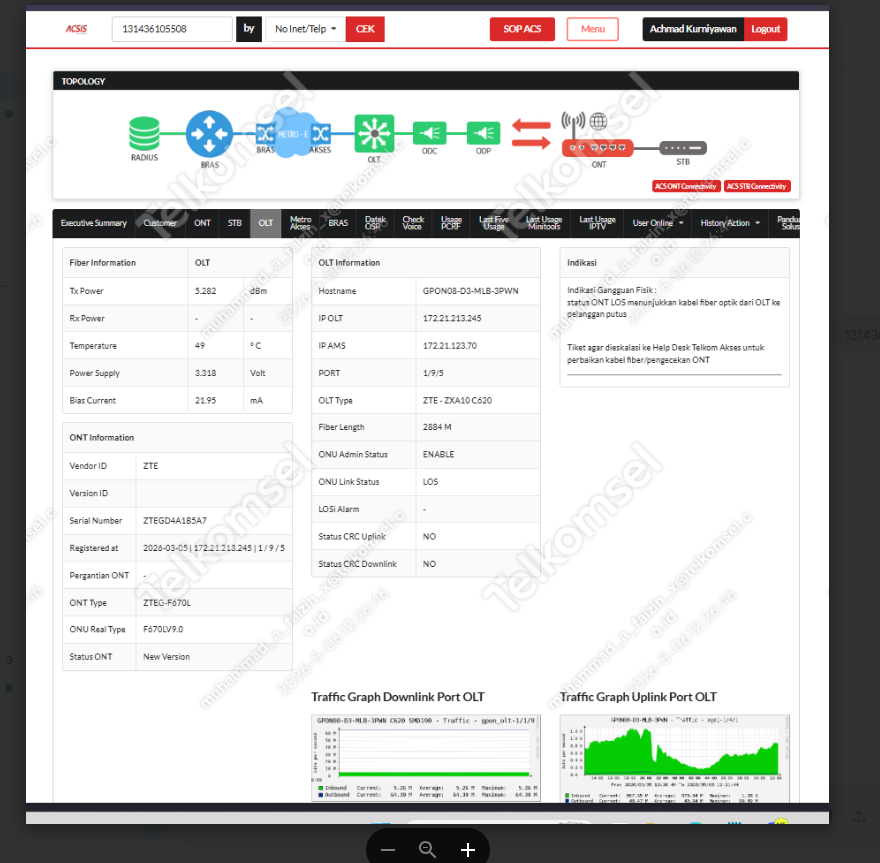Click the serial number ZTEGD4A1B5A7
The width and height of the screenshot is (880, 863).
tap(175, 521)
